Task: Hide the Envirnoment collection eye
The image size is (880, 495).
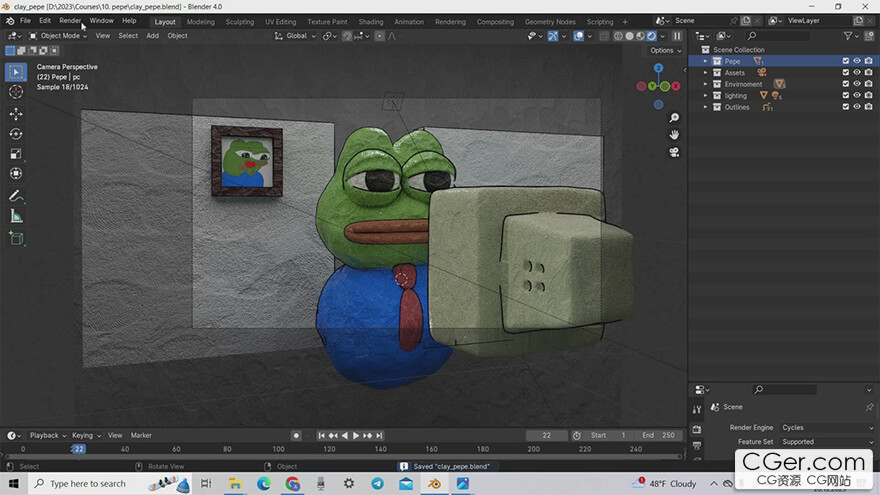Action: pos(857,84)
